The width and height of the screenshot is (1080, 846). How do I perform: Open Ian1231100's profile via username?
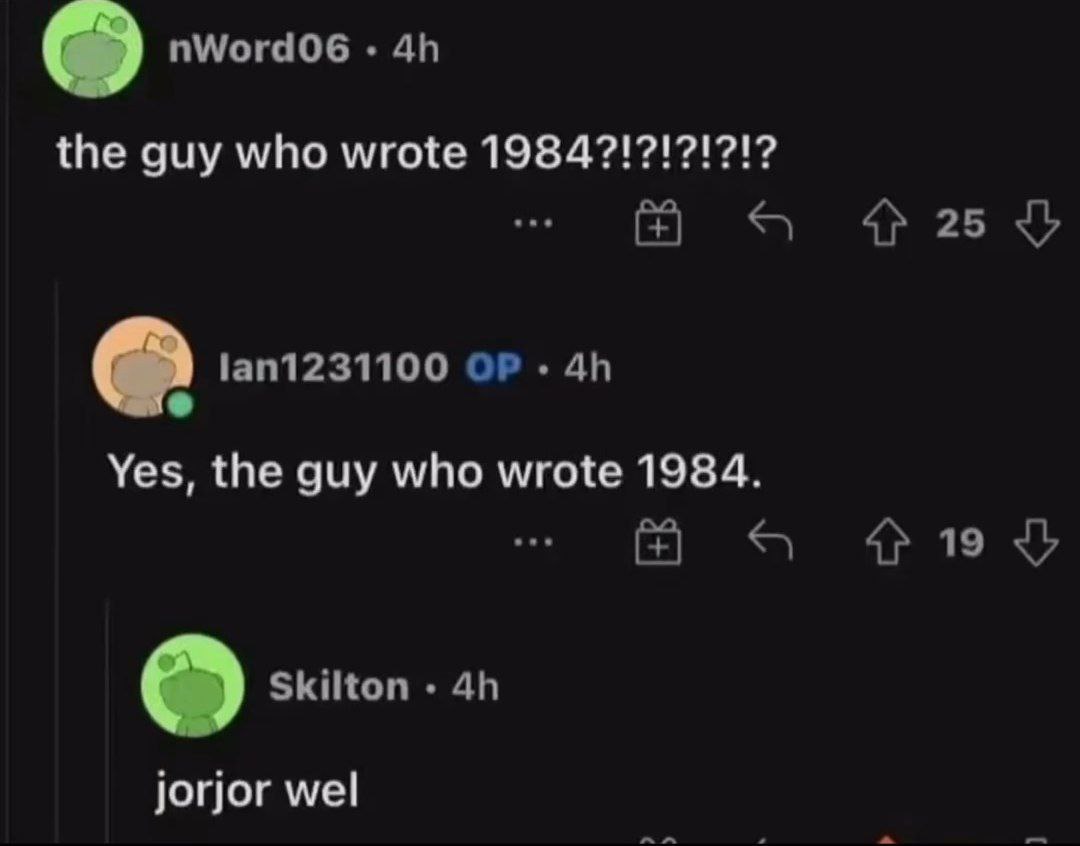[x=333, y=367]
